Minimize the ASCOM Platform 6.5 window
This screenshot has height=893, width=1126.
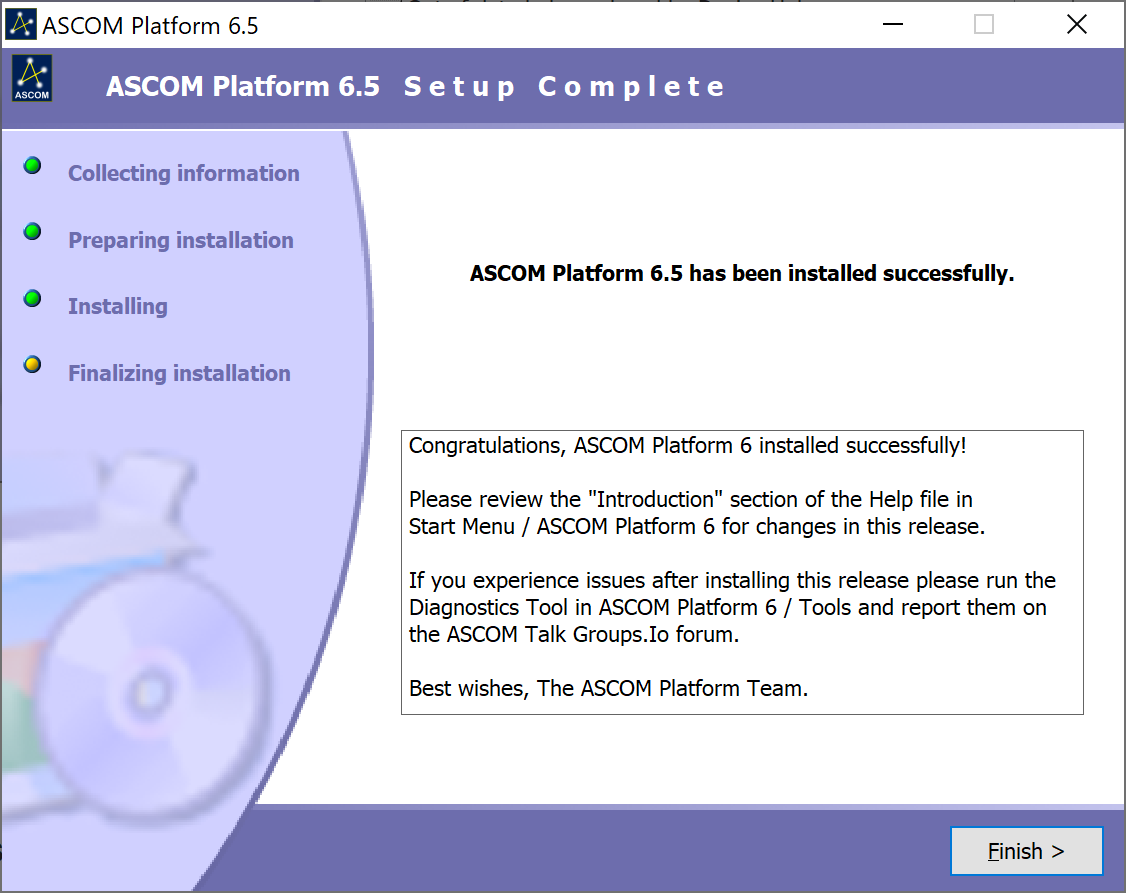click(893, 24)
